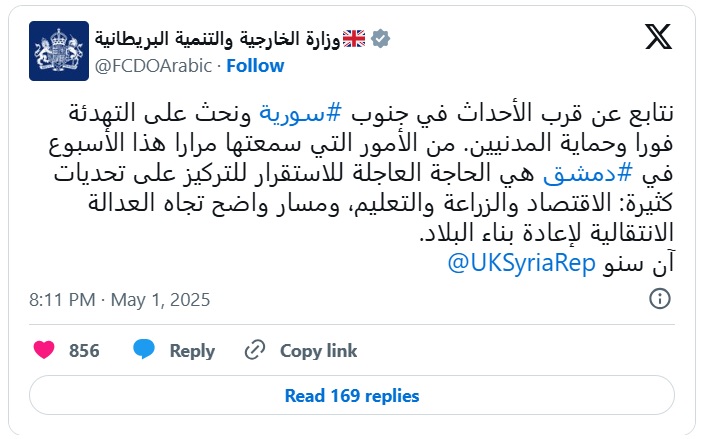
Task: Open the @FCDOArabic handle link
Action: 153,66
